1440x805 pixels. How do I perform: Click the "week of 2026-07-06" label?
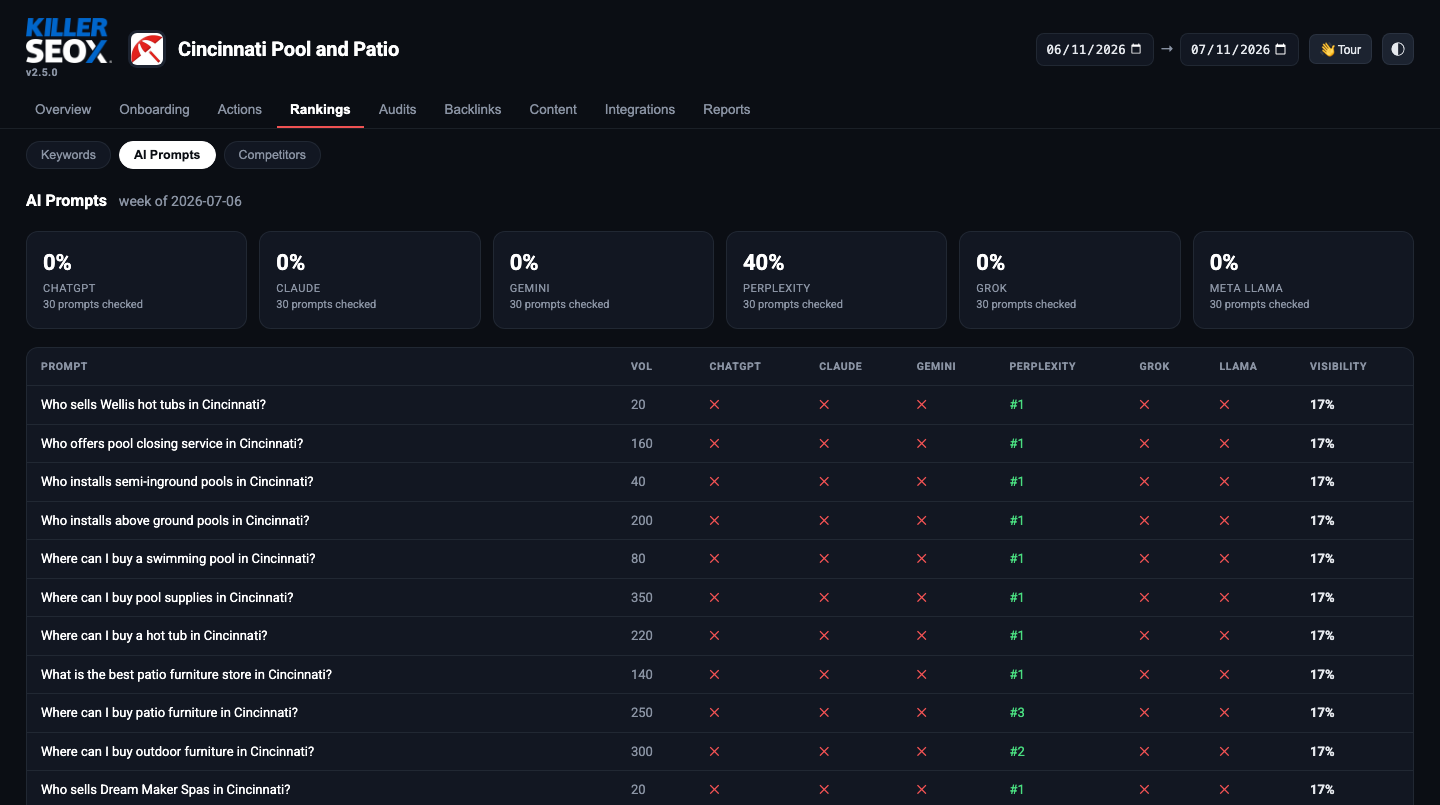(180, 201)
